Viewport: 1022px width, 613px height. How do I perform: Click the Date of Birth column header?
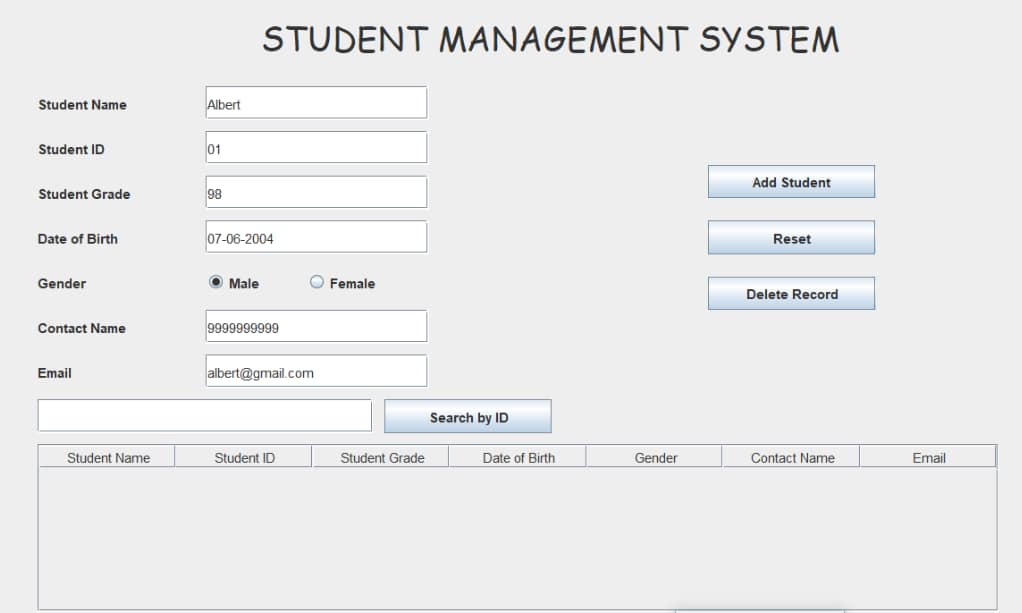click(x=518, y=458)
